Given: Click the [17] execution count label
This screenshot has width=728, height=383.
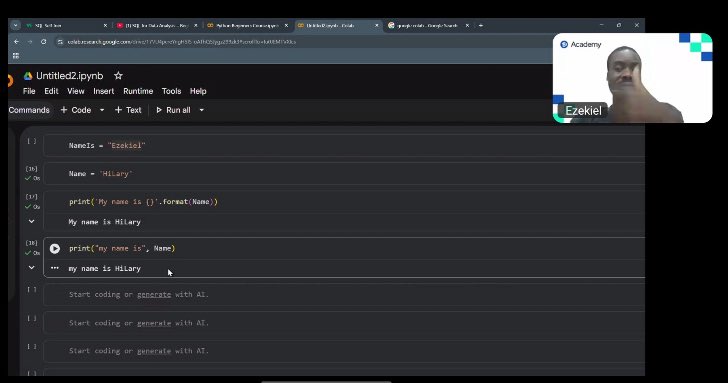Looking at the screenshot, I should click(32, 197).
